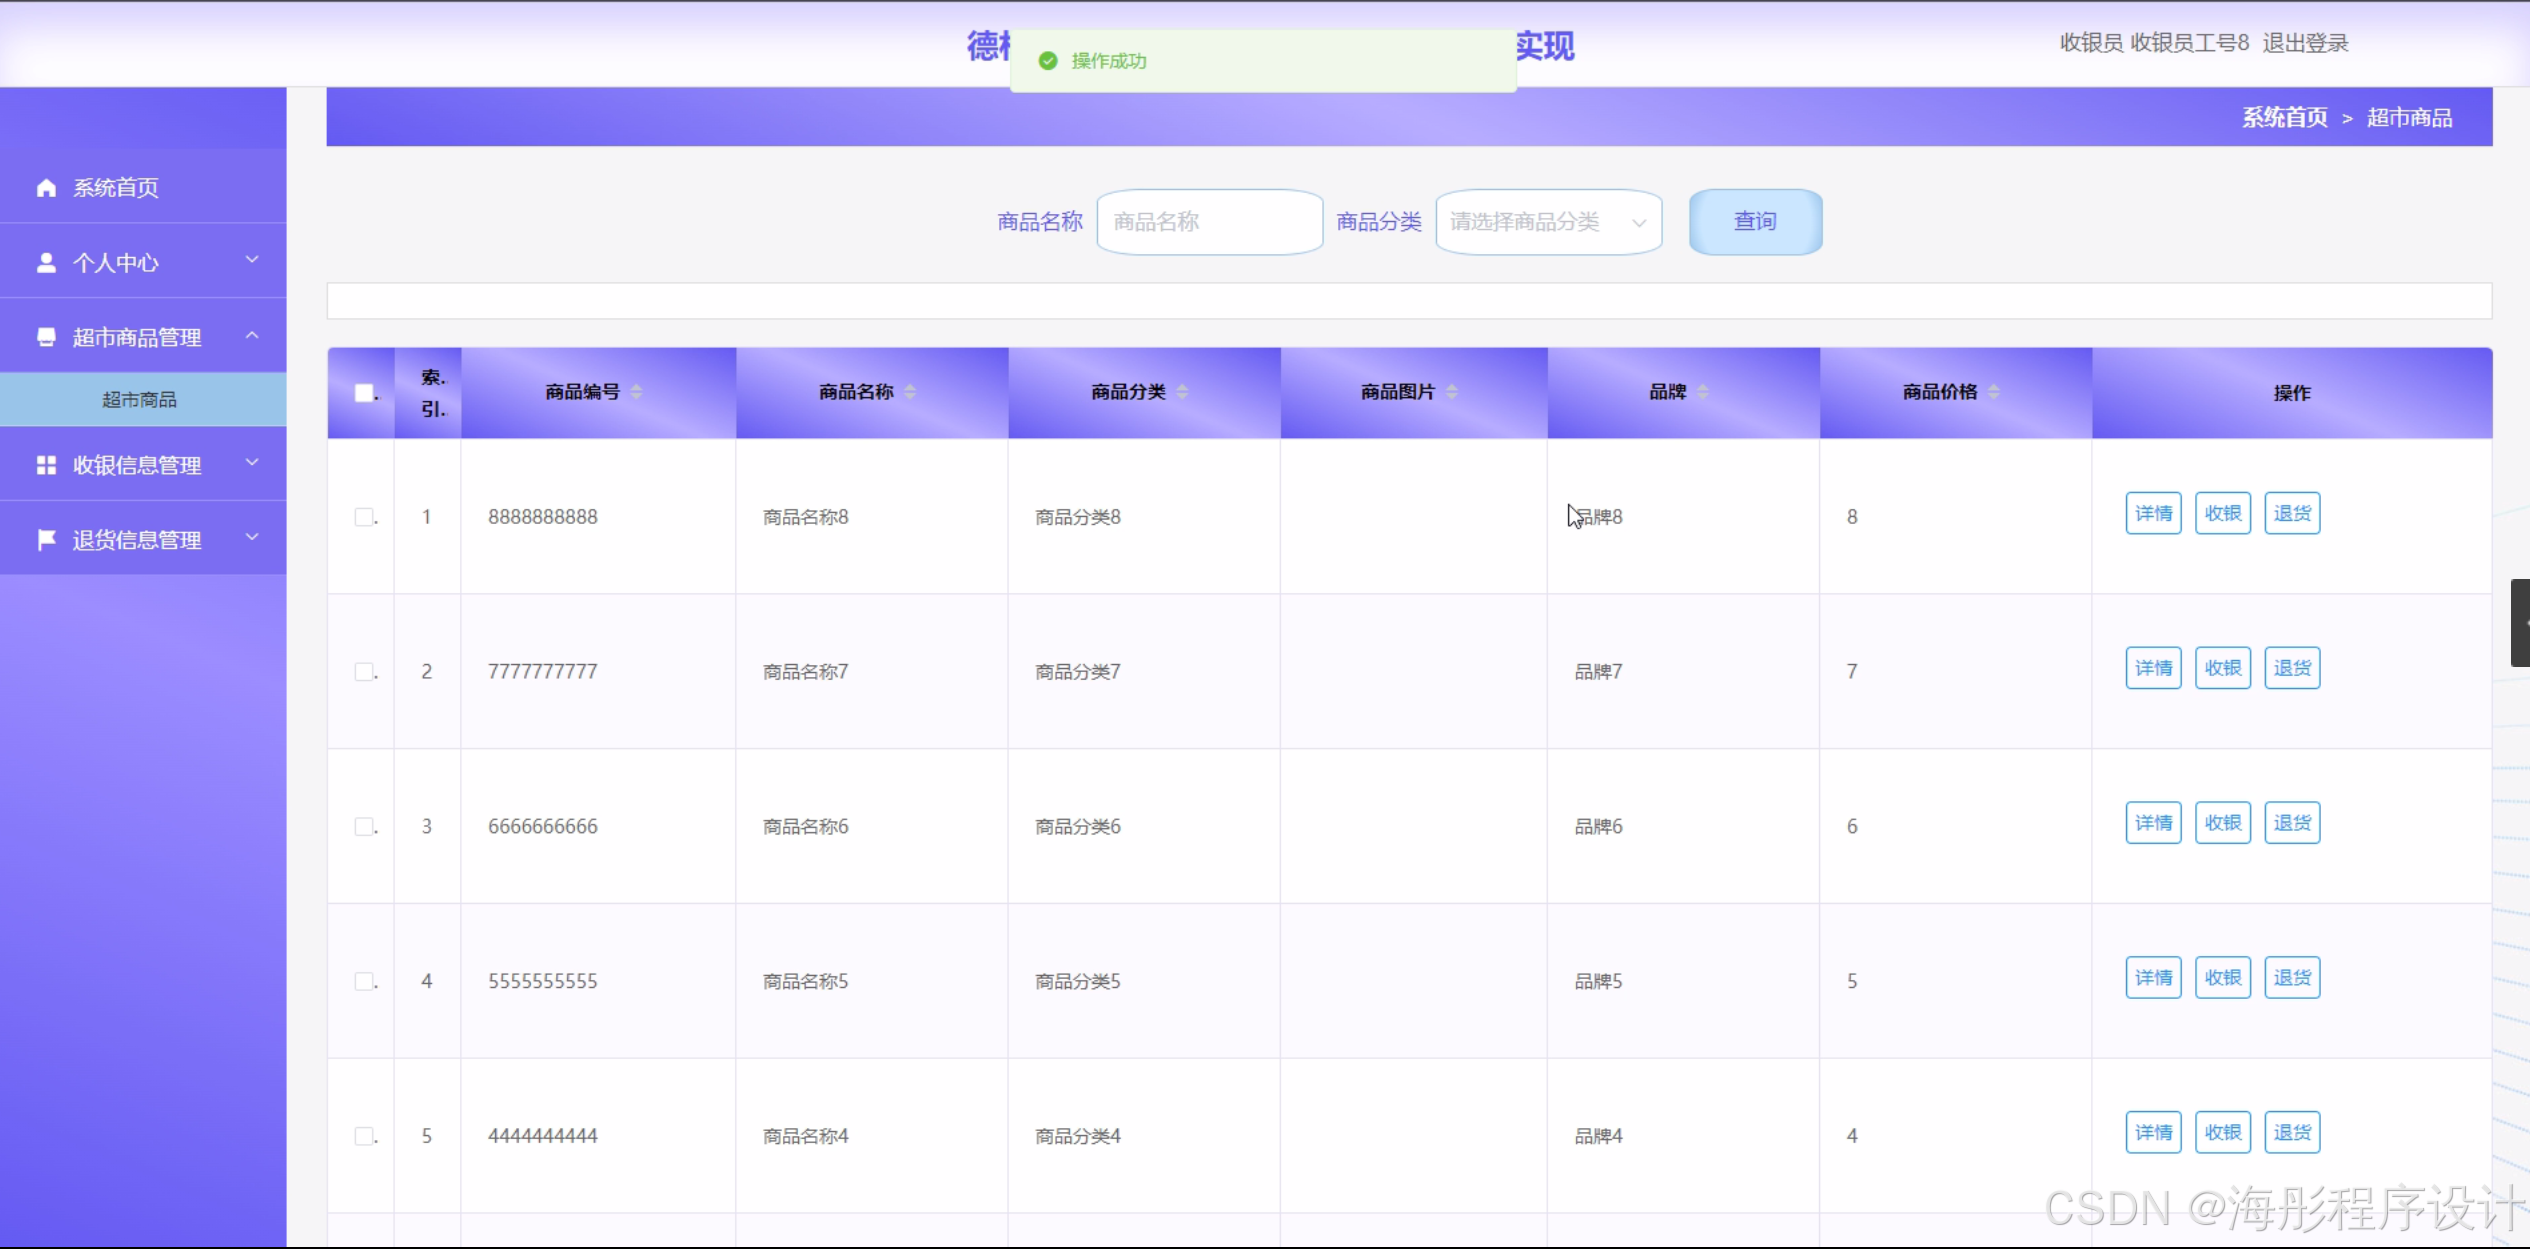Check the row for 商品名称8
The height and width of the screenshot is (1249, 2530).
tap(364, 517)
